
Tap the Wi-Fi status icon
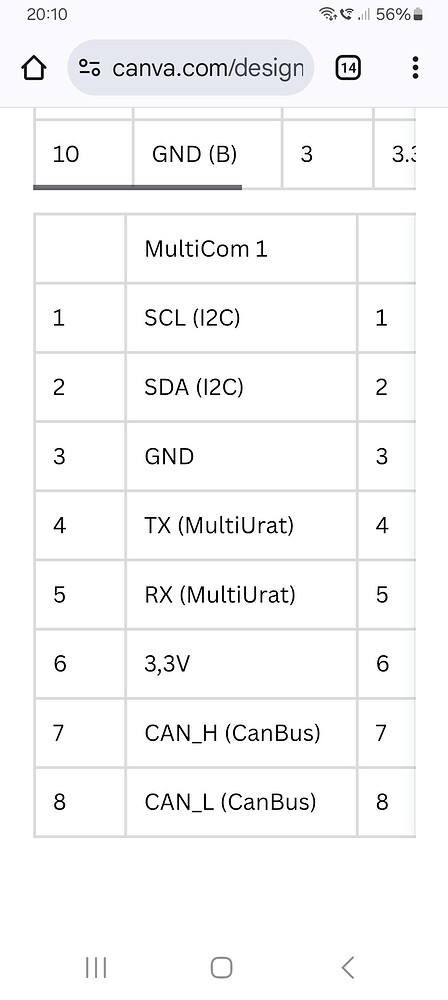point(328,14)
